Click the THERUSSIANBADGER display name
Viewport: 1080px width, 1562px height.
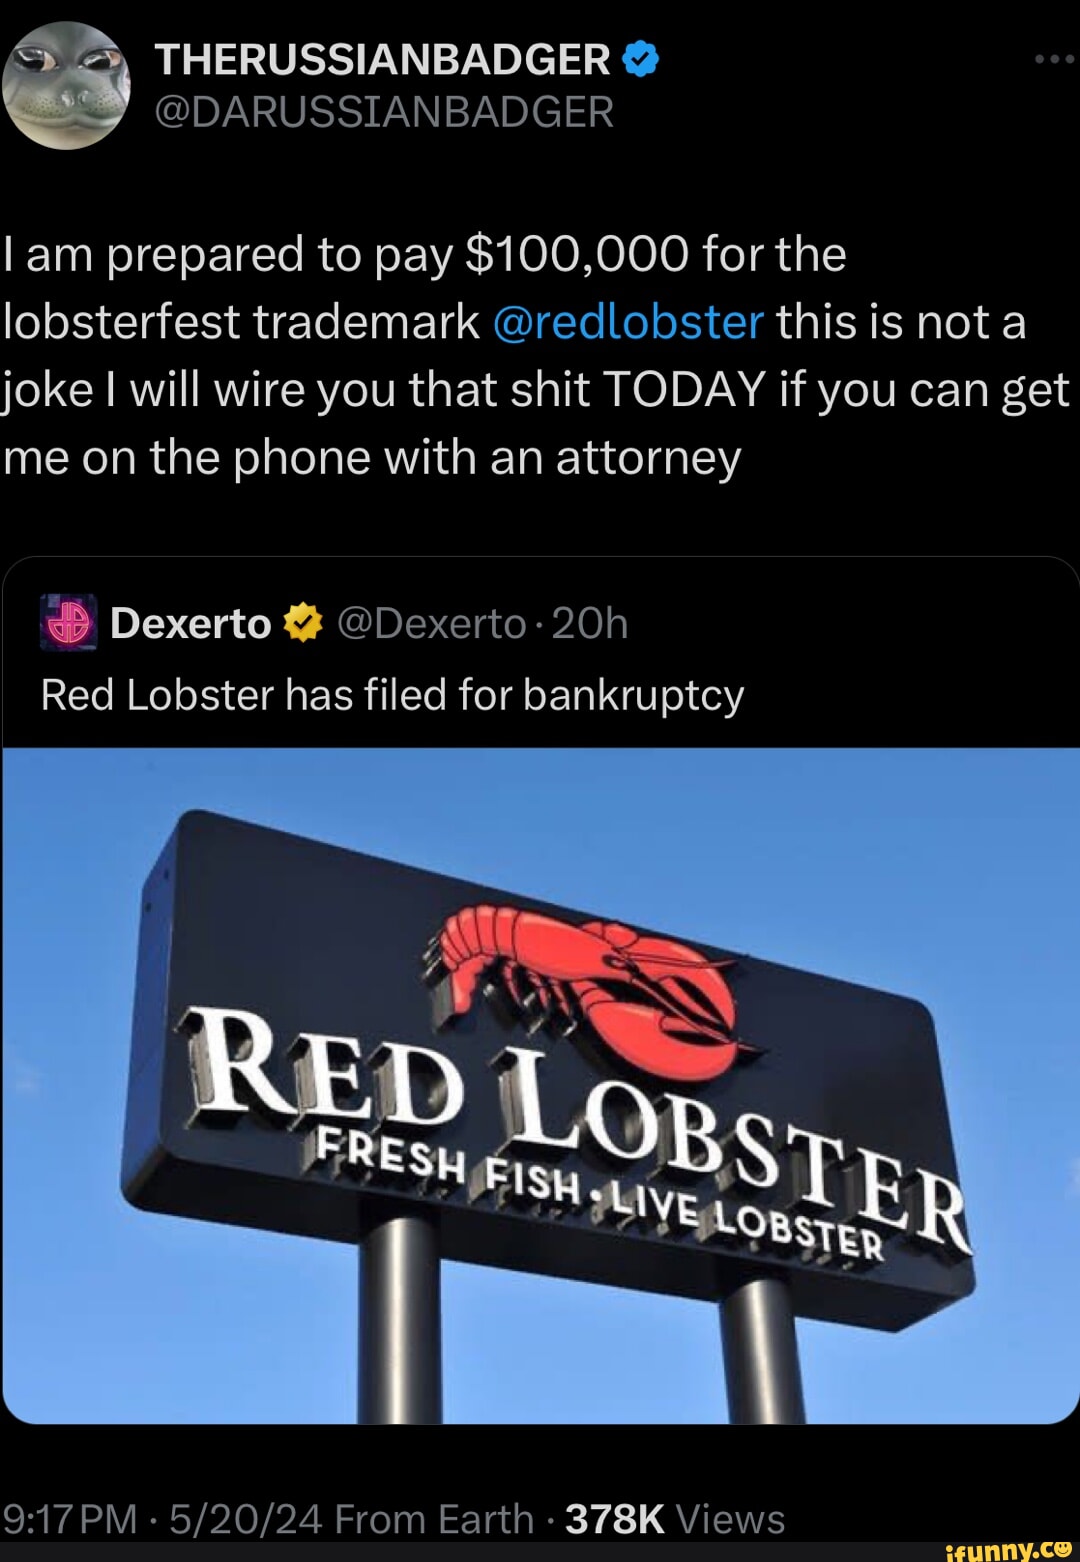(x=382, y=60)
